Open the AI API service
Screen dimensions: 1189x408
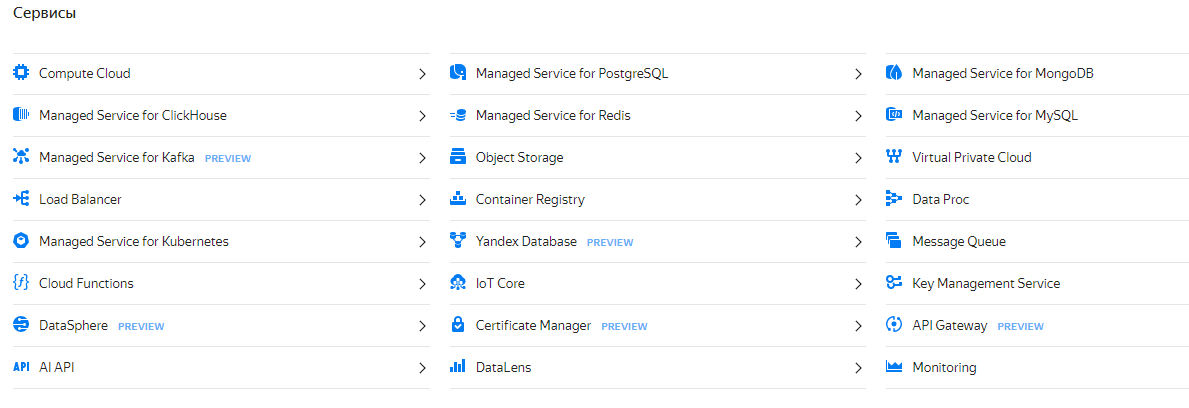[57, 368]
